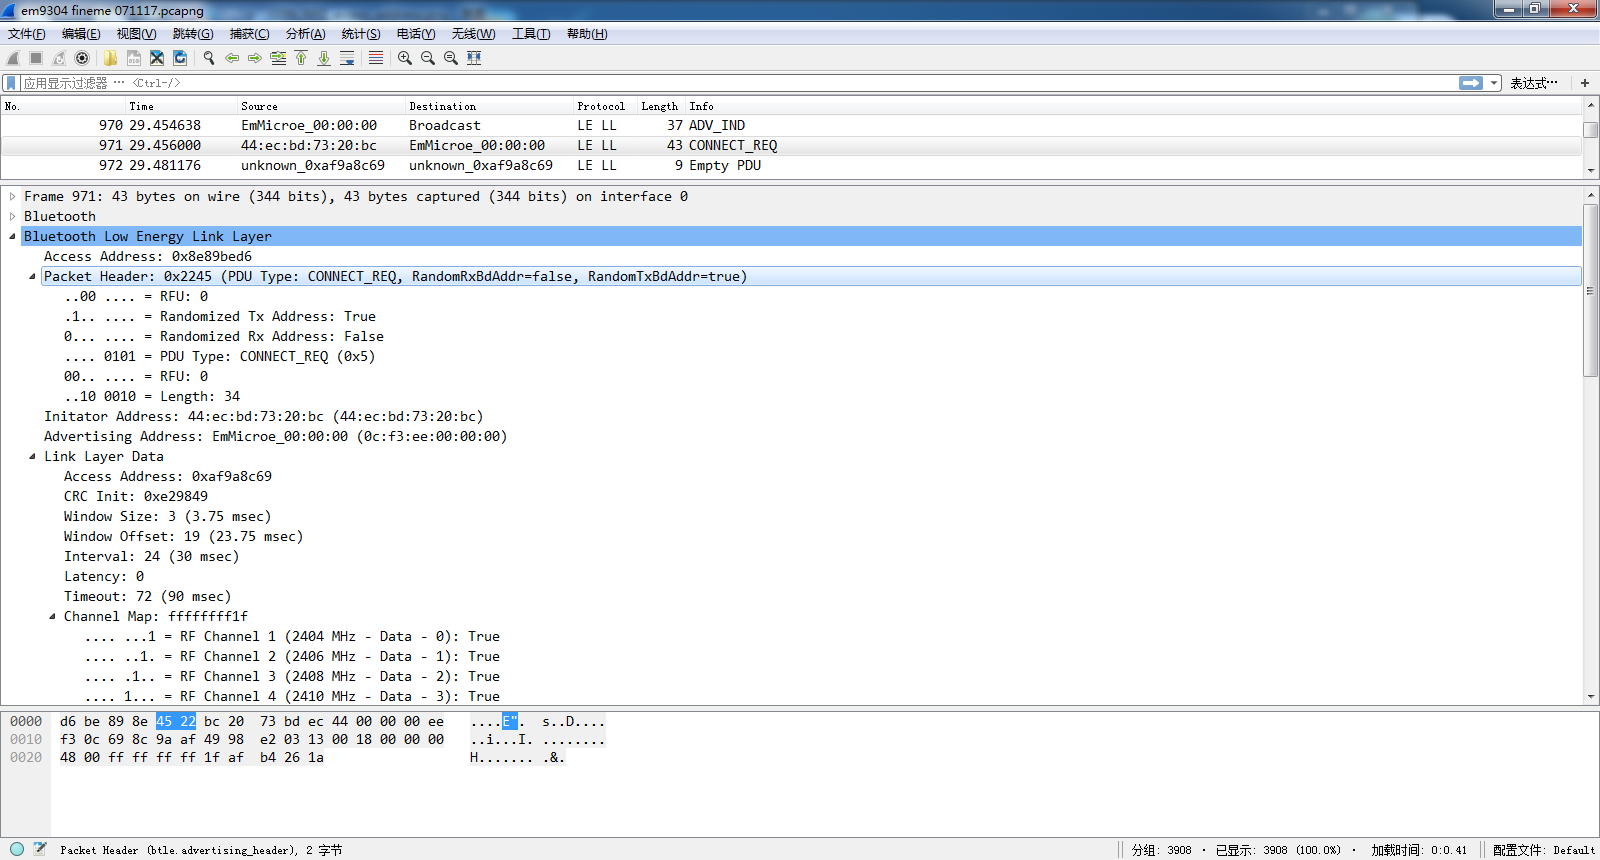Image resolution: width=1600 pixels, height=860 pixels.
Task: Open recent display filters dropdown
Action: point(1495,83)
